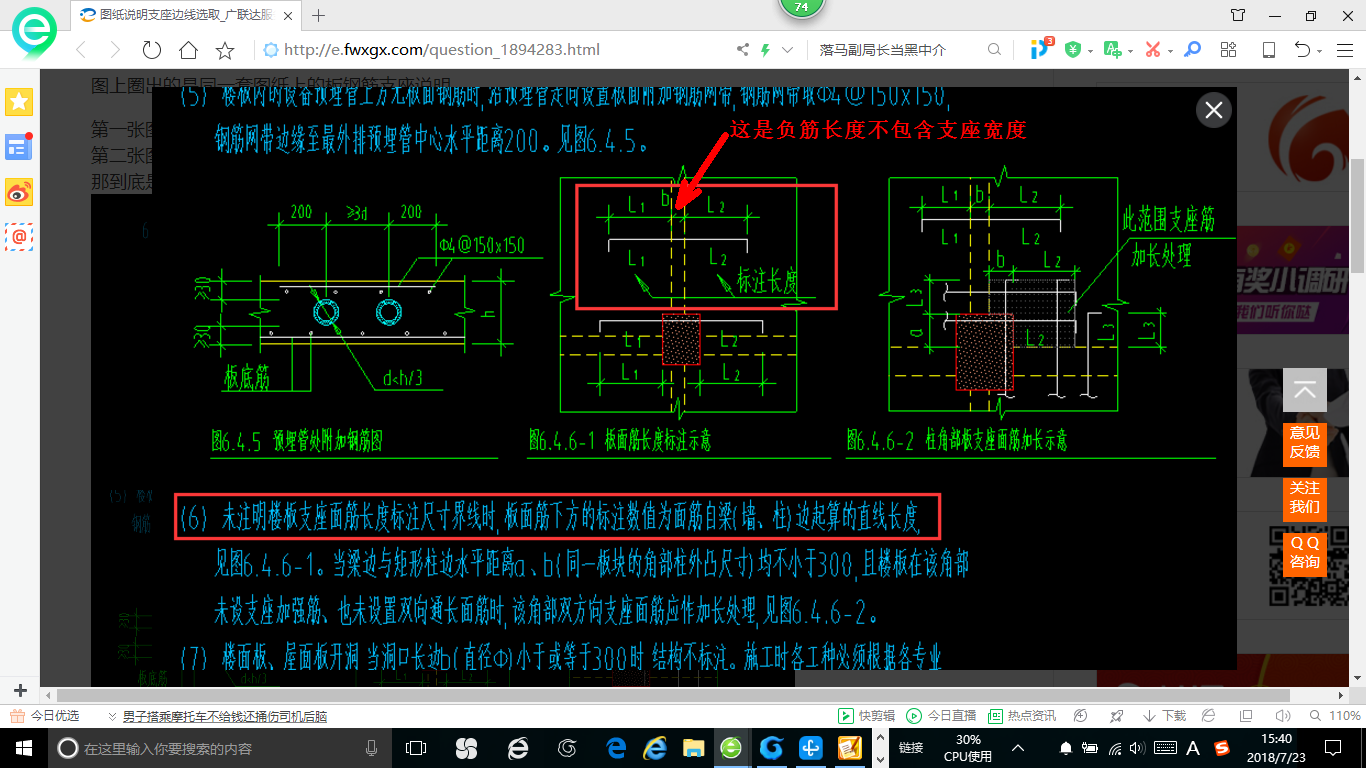Run search with the magnifier icon

[994, 50]
